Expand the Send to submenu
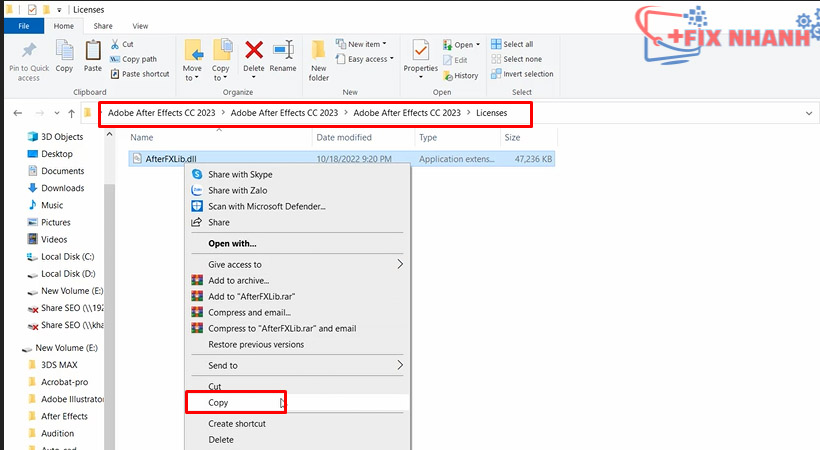 tap(298, 365)
